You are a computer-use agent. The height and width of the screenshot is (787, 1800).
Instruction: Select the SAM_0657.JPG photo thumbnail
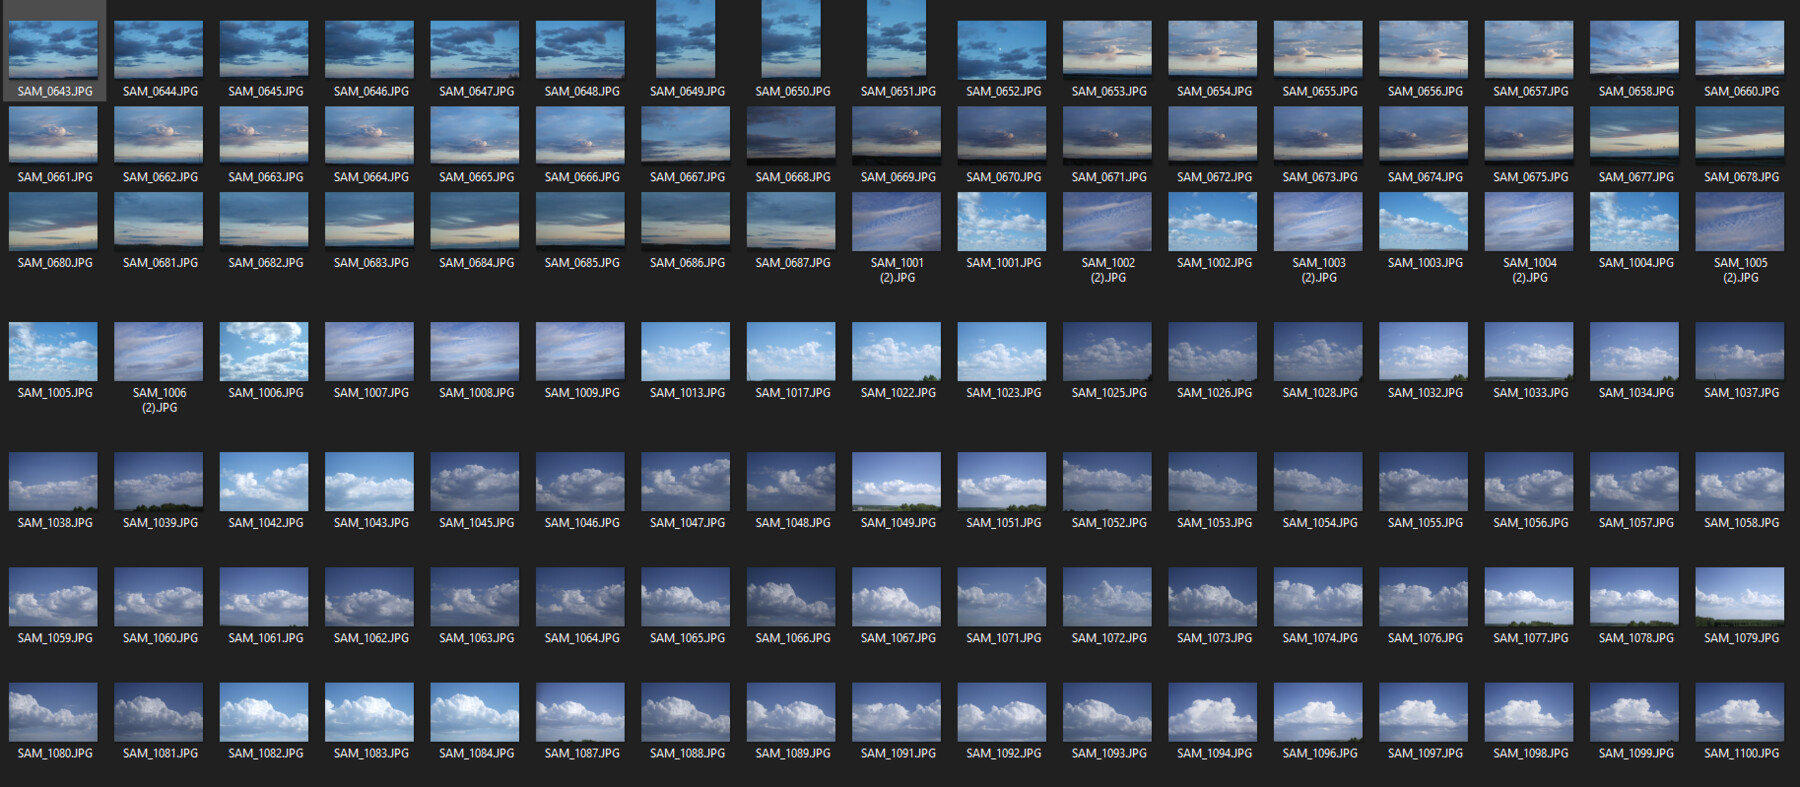coord(1529,50)
